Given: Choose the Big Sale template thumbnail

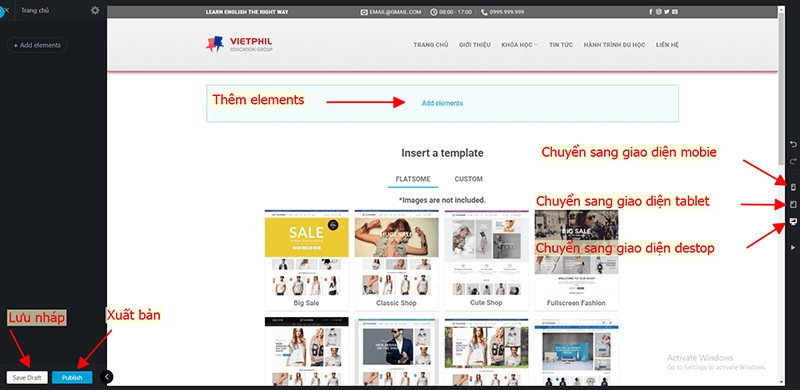Looking at the screenshot, I should (x=307, y=259).
